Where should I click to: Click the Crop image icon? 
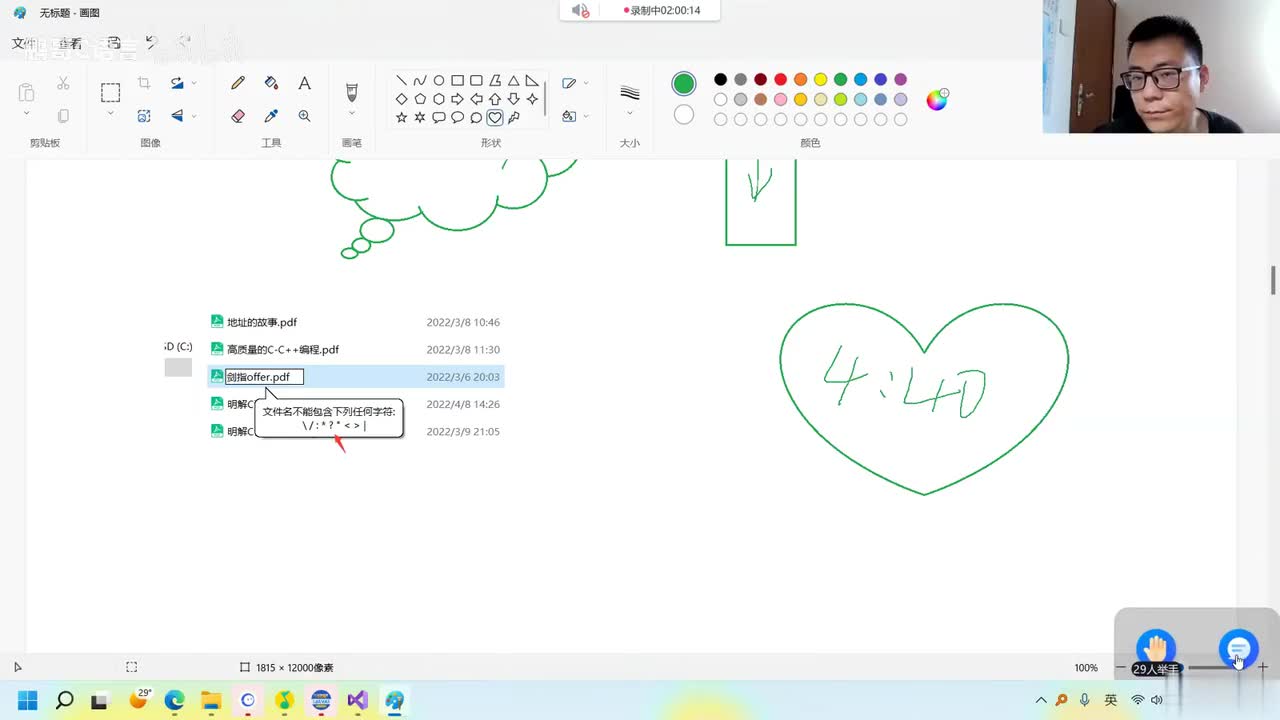click(x=144, y=83)
